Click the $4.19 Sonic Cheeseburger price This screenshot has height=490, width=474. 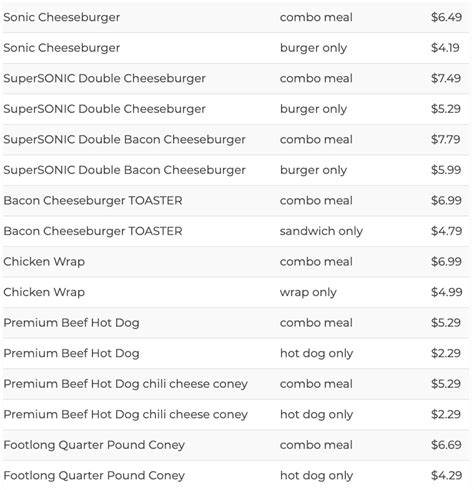(445, 48)
